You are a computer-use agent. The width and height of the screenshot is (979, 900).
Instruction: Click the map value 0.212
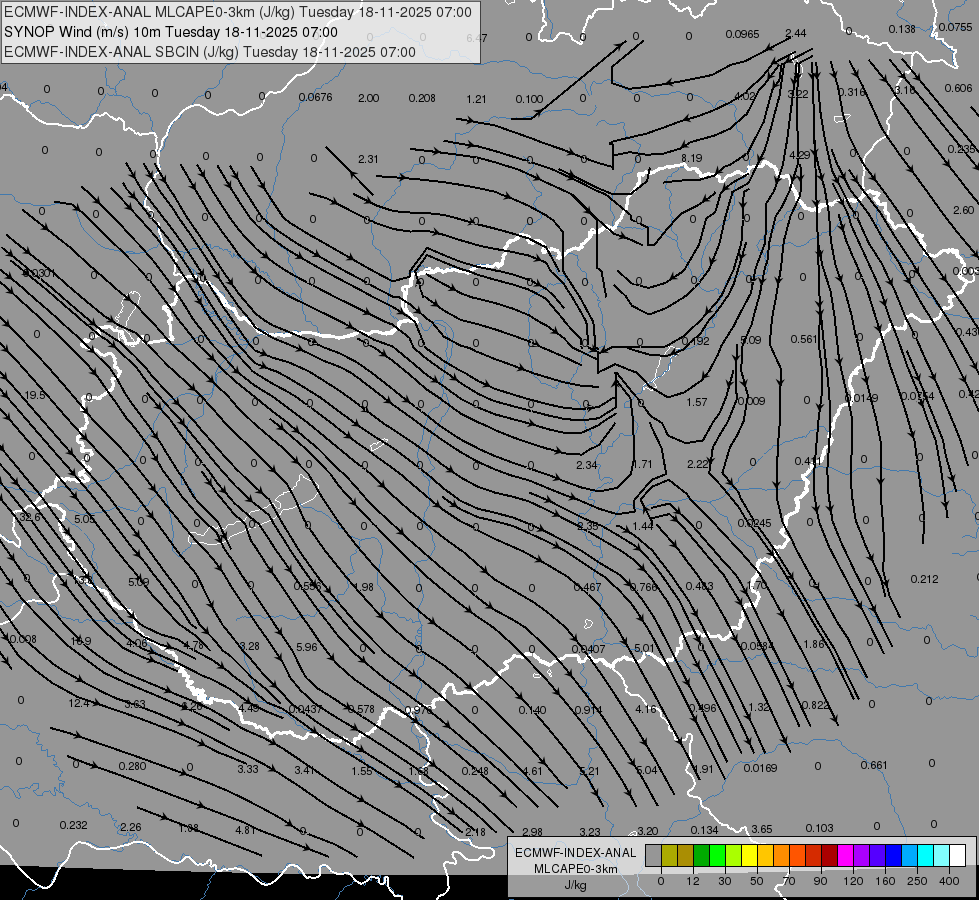click(x=924, y=579)
